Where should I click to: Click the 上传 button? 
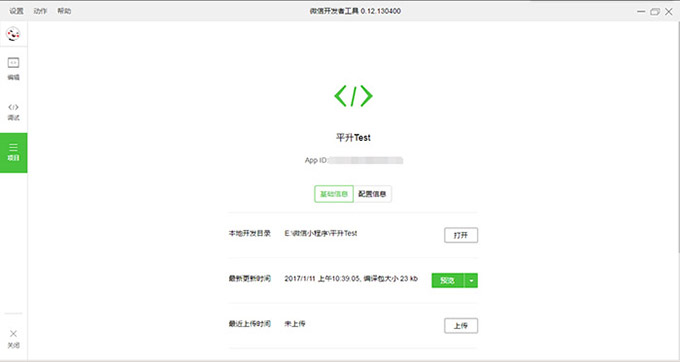pyautogui.click(x=461, y=326)
